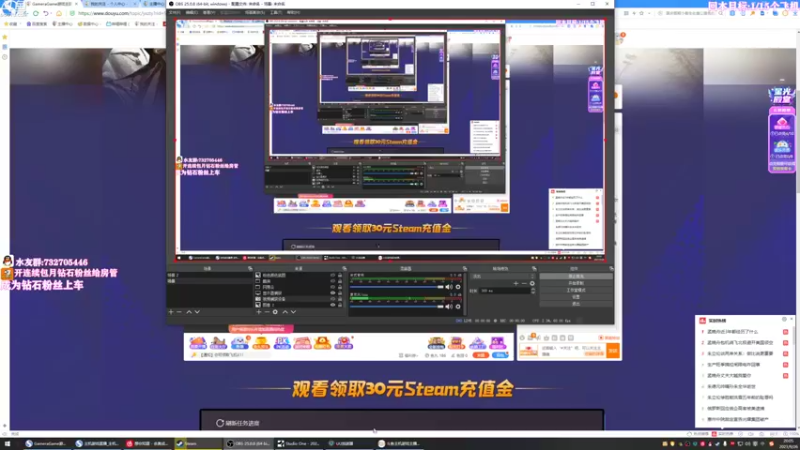Adjust the first mixer track volume slider

click(x=397, y=287)
